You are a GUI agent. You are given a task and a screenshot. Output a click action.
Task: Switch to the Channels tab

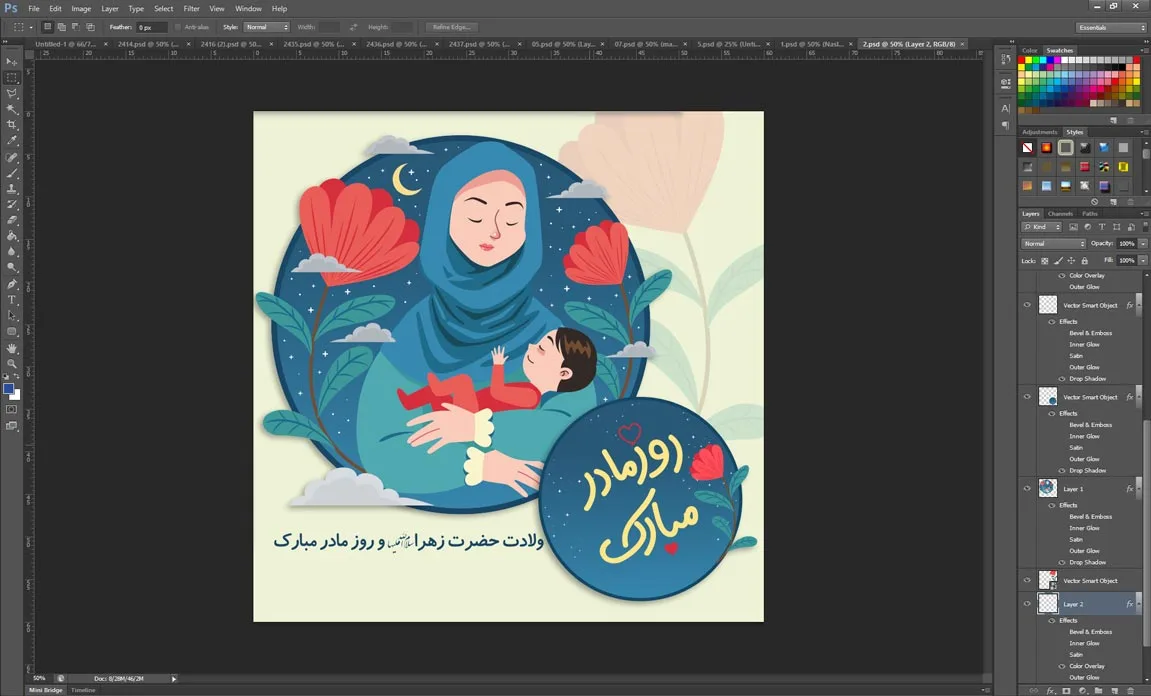pos(1060,214)
